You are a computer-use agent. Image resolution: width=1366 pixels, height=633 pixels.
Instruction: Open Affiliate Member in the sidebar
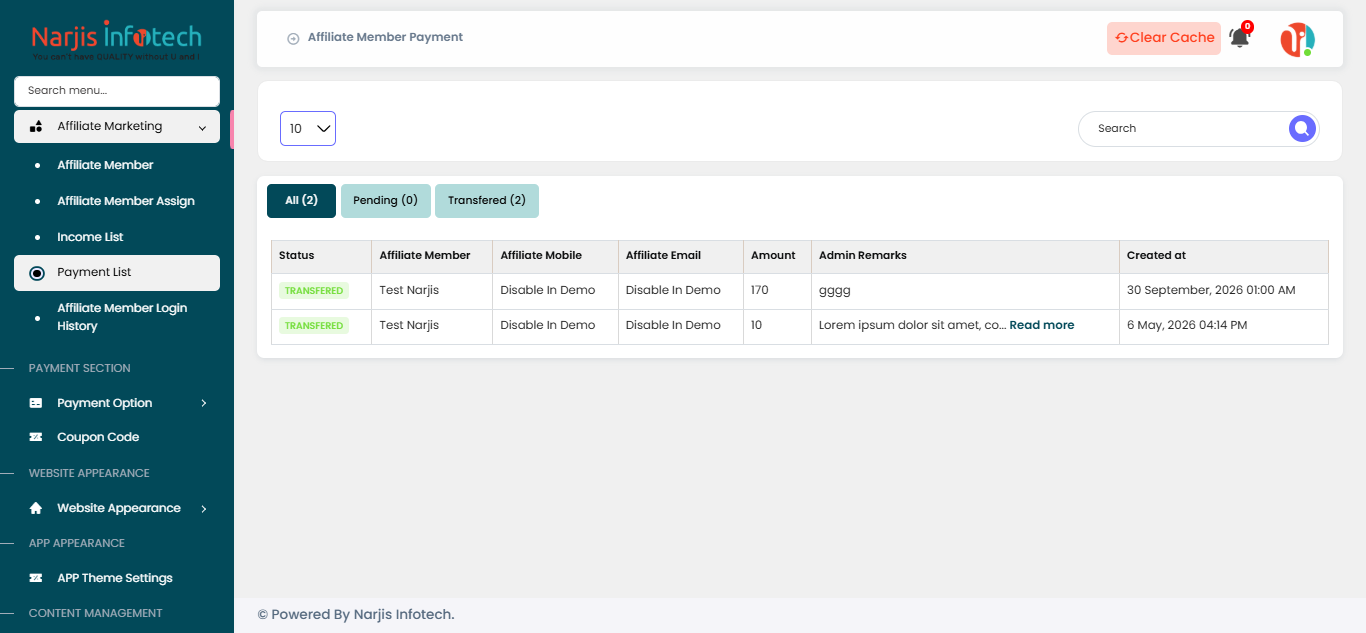pyautogui.click(x=105, y=165)
